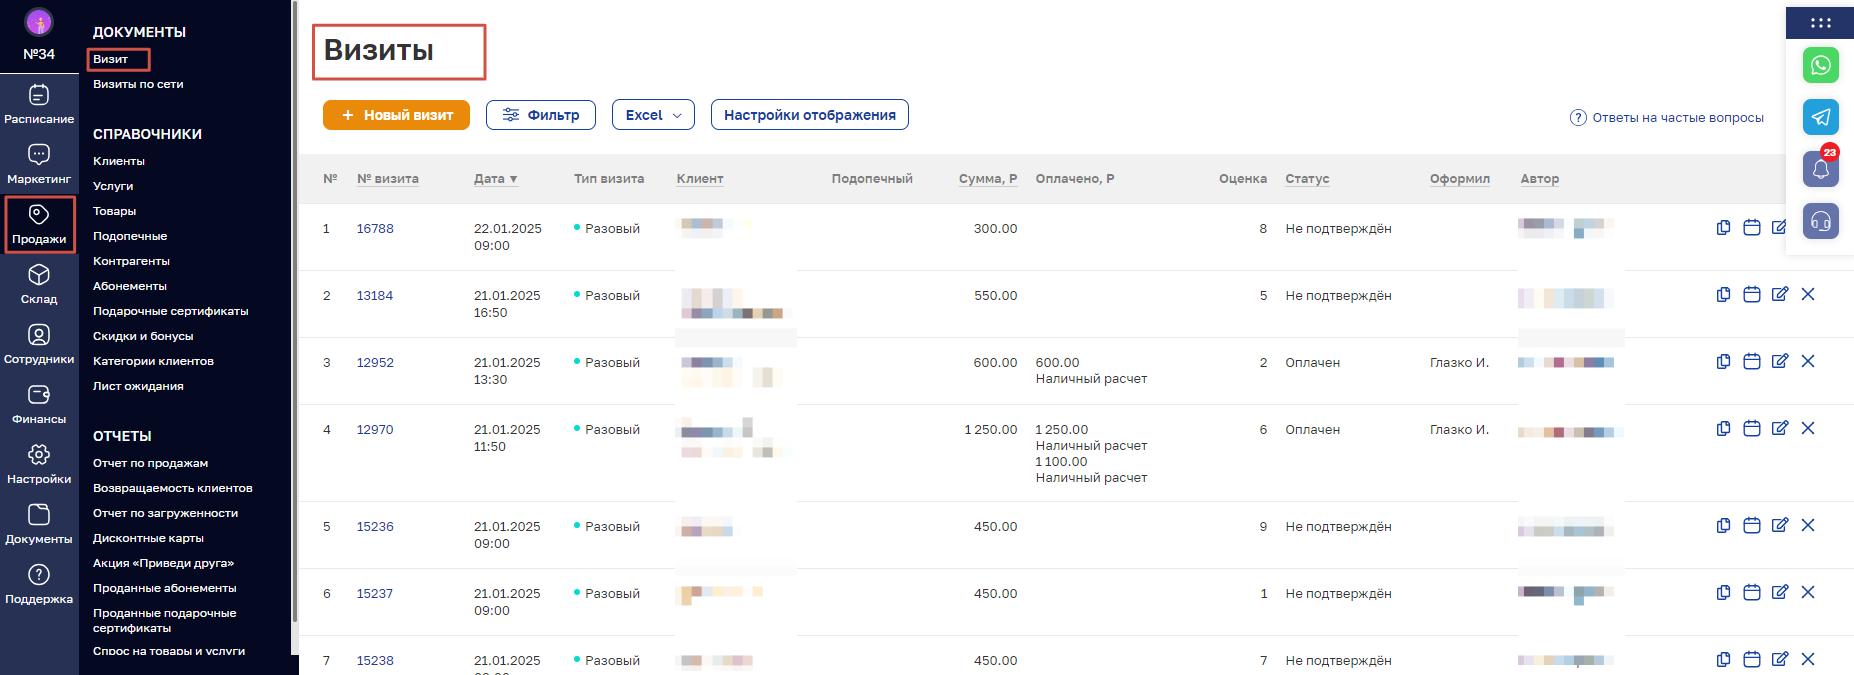Select Визит menu item
Screen dimensions: 1854x675
coord(111,59)
